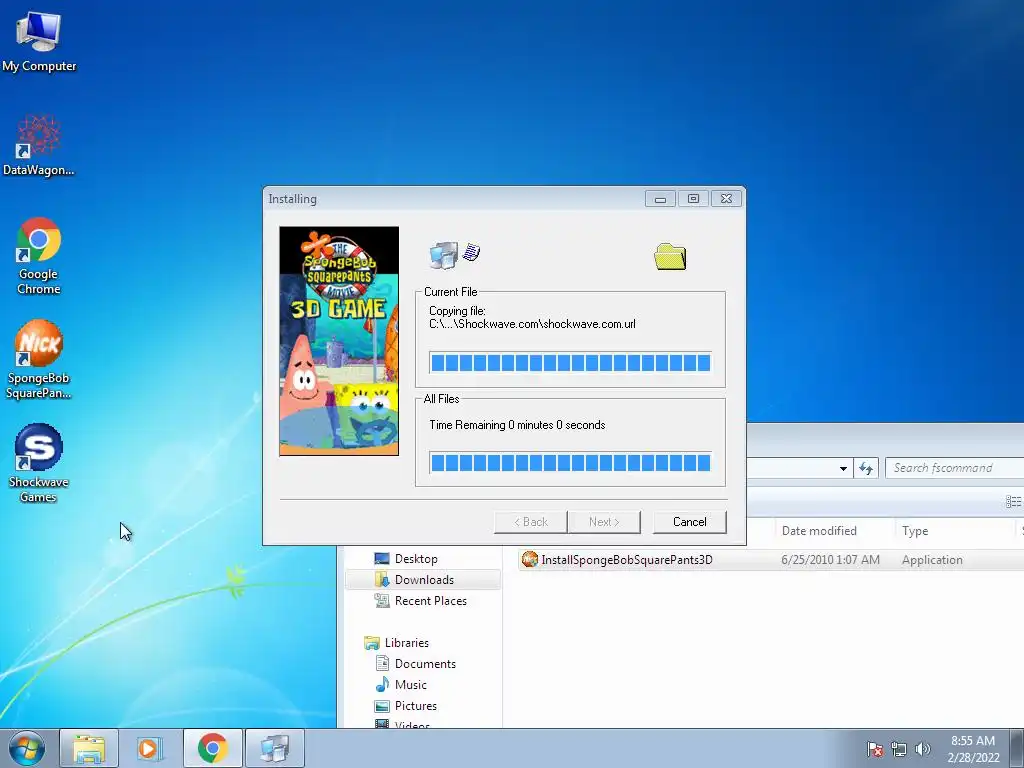Open DataWagon desktop shortcut
Image resolution: width=1024 pixels, height=768 pixels.
(39, 145)
